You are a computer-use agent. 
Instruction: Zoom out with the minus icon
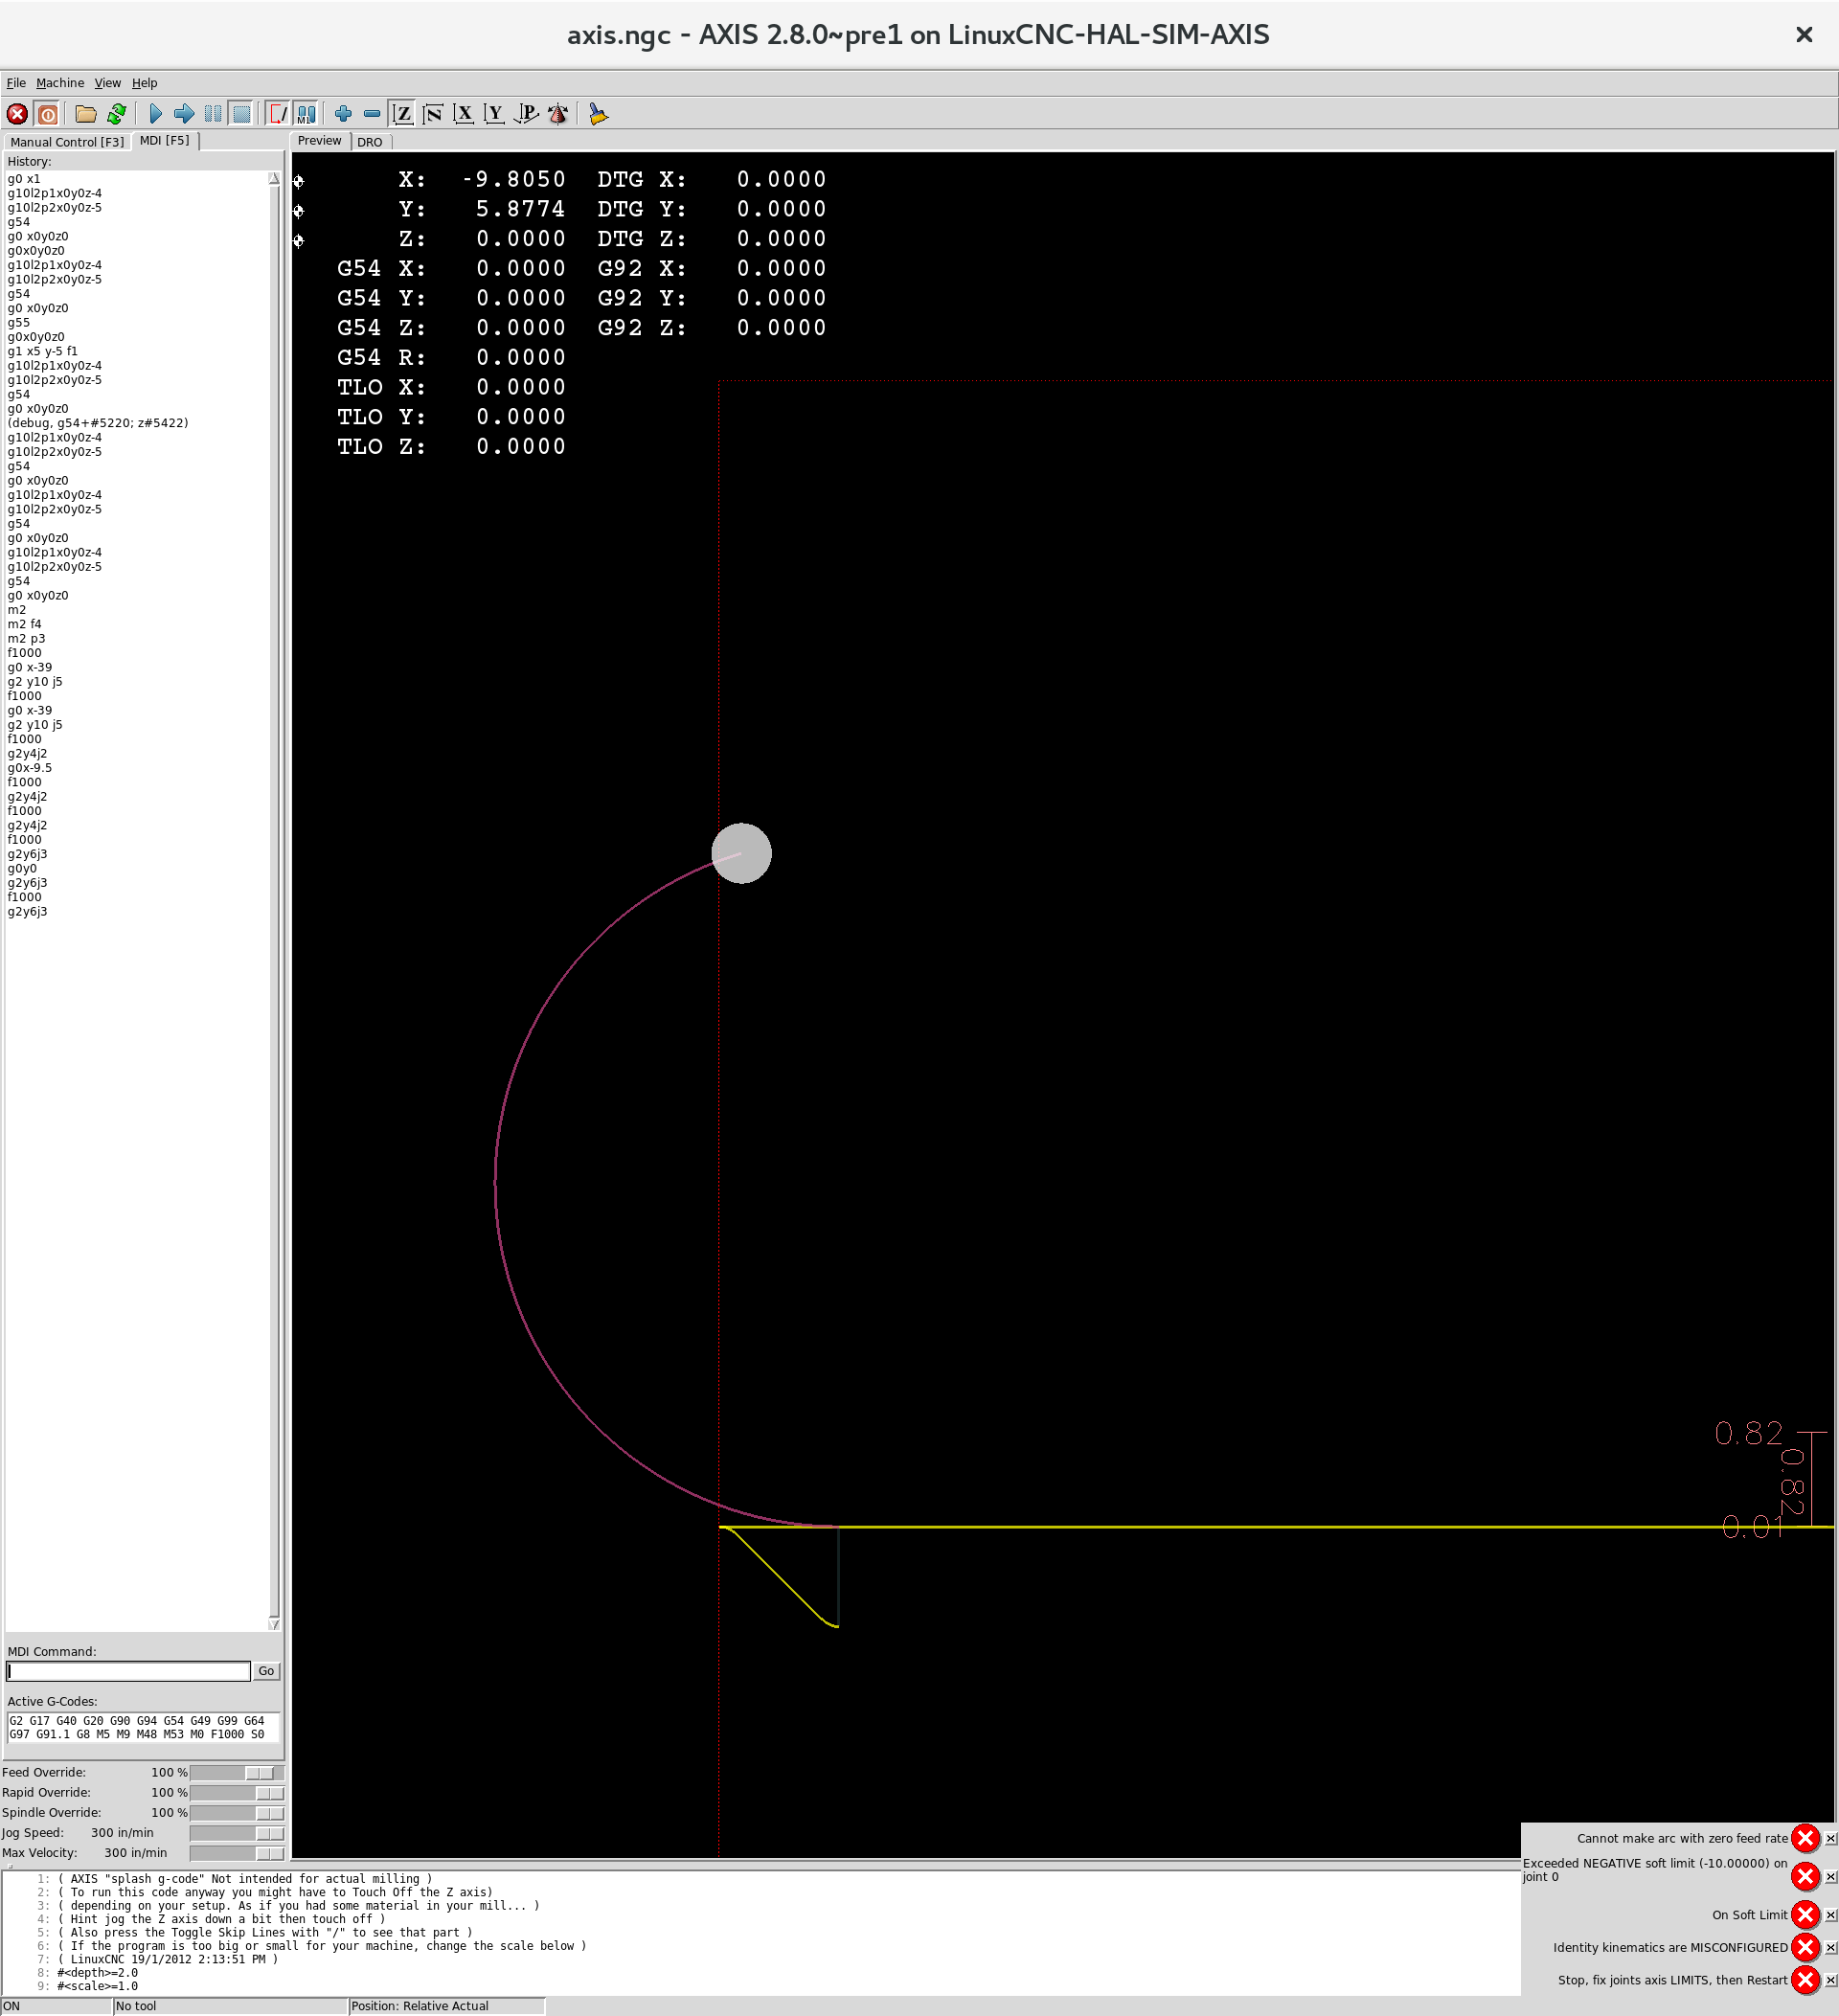(372, 113)
